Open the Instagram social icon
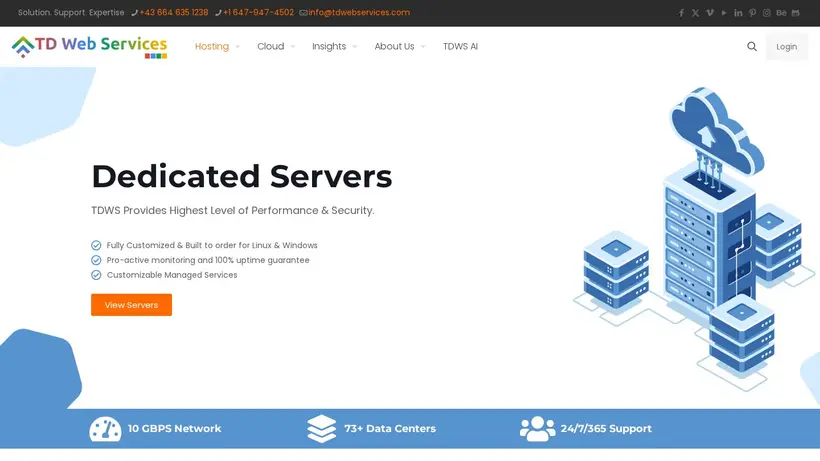820x461 pixels. 766,13
